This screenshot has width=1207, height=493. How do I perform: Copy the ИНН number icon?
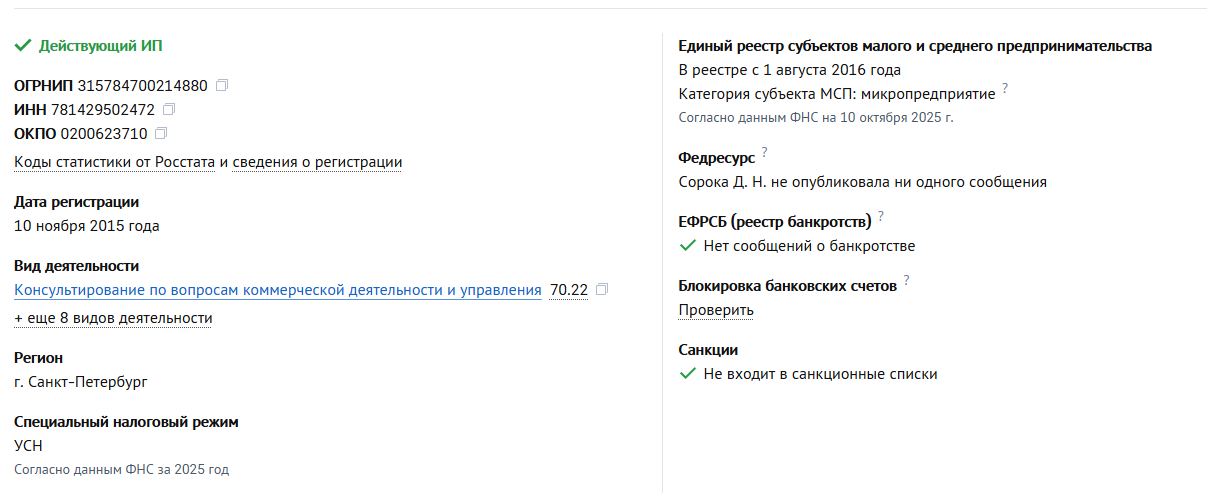169,110
